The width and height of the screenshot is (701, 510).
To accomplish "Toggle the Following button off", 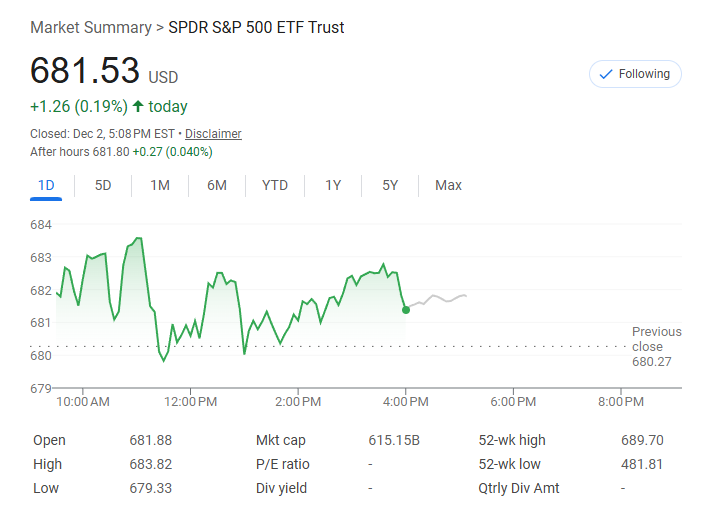I will coord(635,74).
